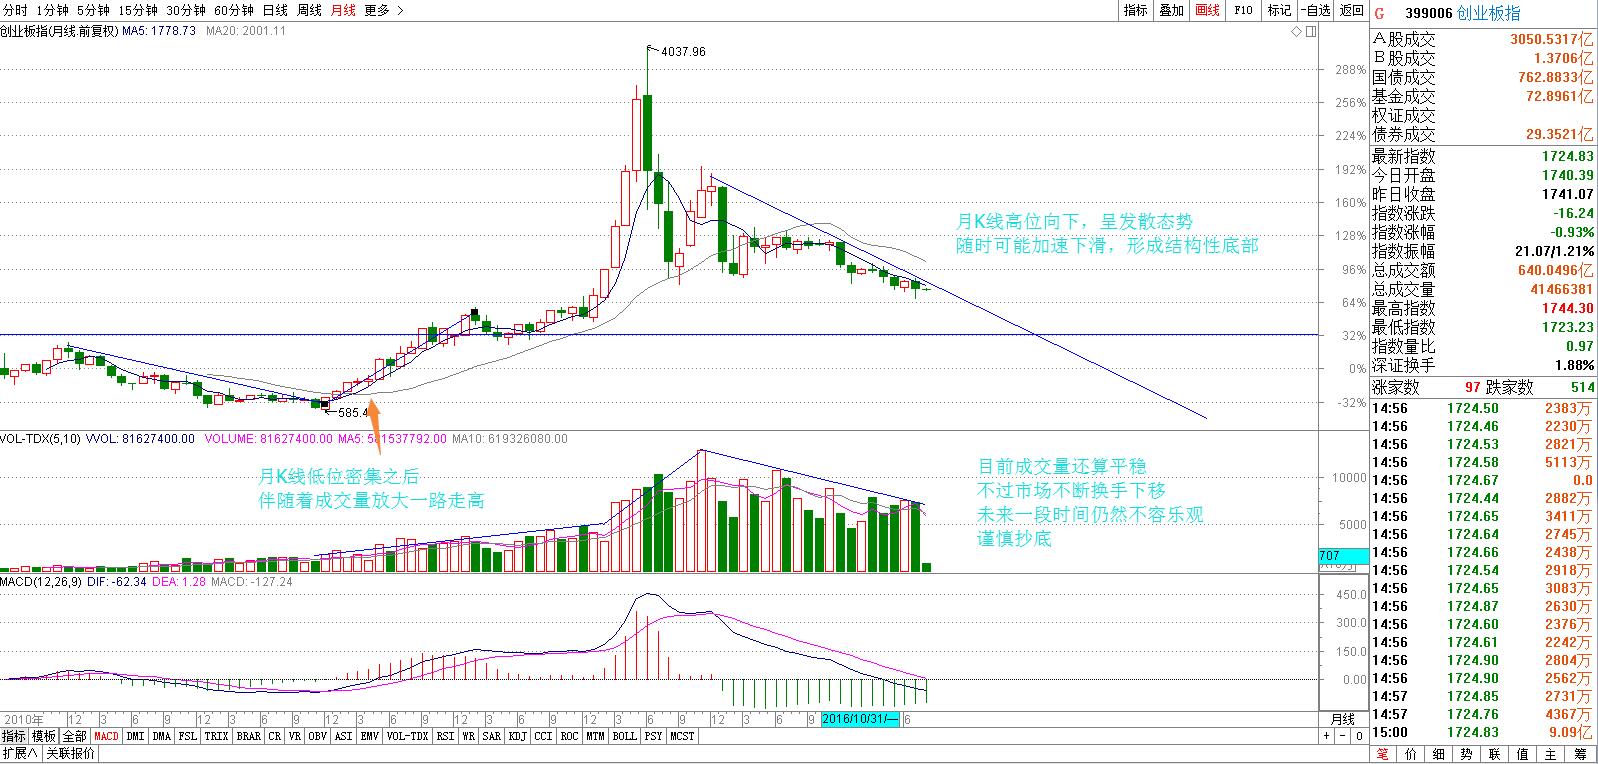Select the VR indicator
This screenshot has width=1598, height=764.
[x=294, y=736]
